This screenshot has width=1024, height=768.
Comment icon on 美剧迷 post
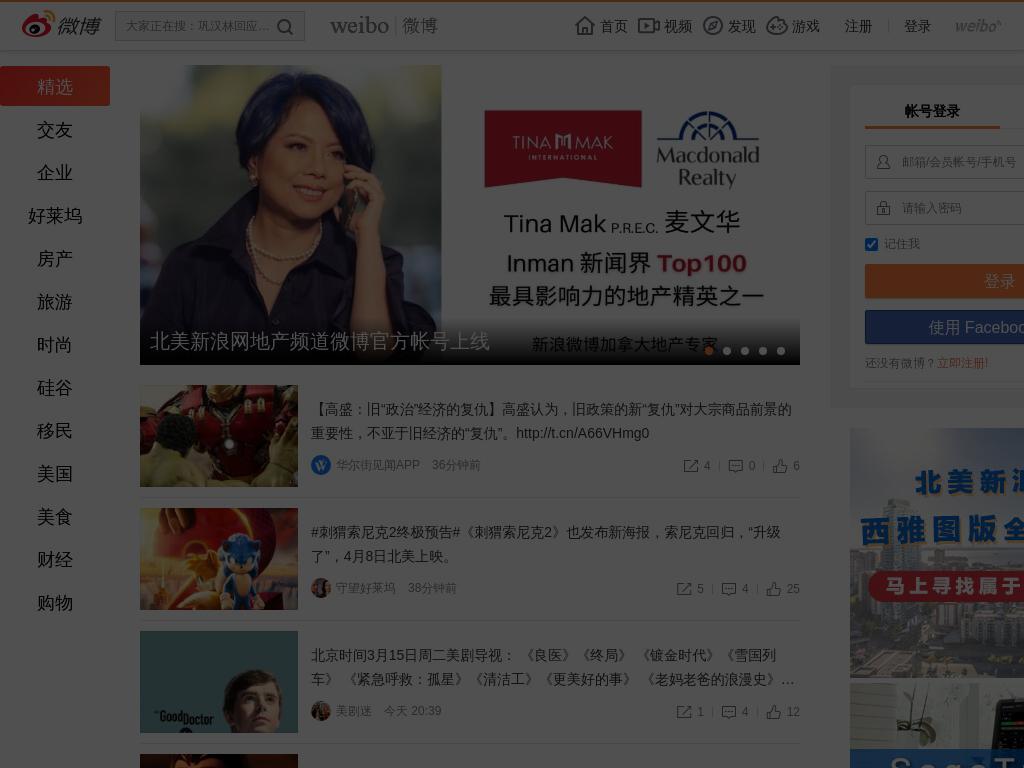(x=729, y=712)
